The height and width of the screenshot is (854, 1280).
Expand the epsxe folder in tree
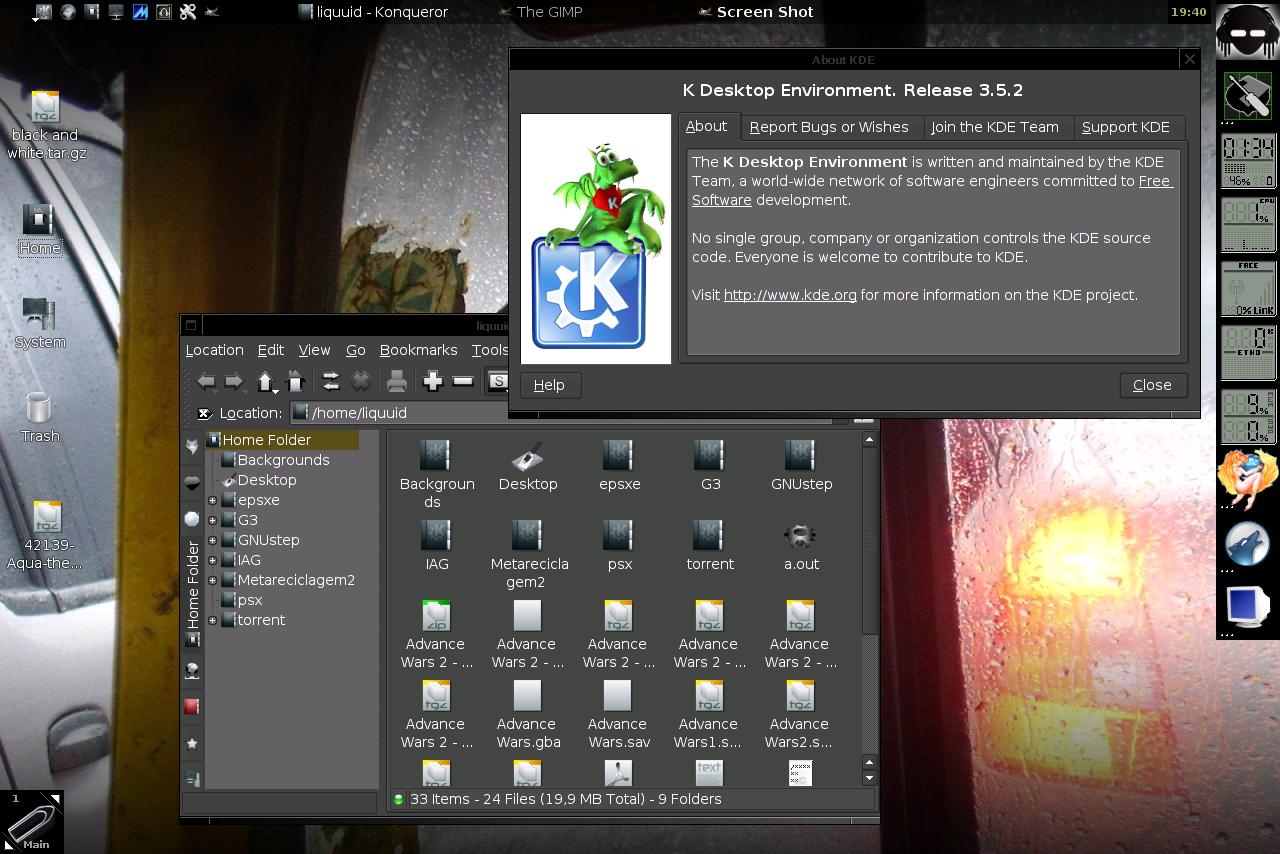(212, 500)
